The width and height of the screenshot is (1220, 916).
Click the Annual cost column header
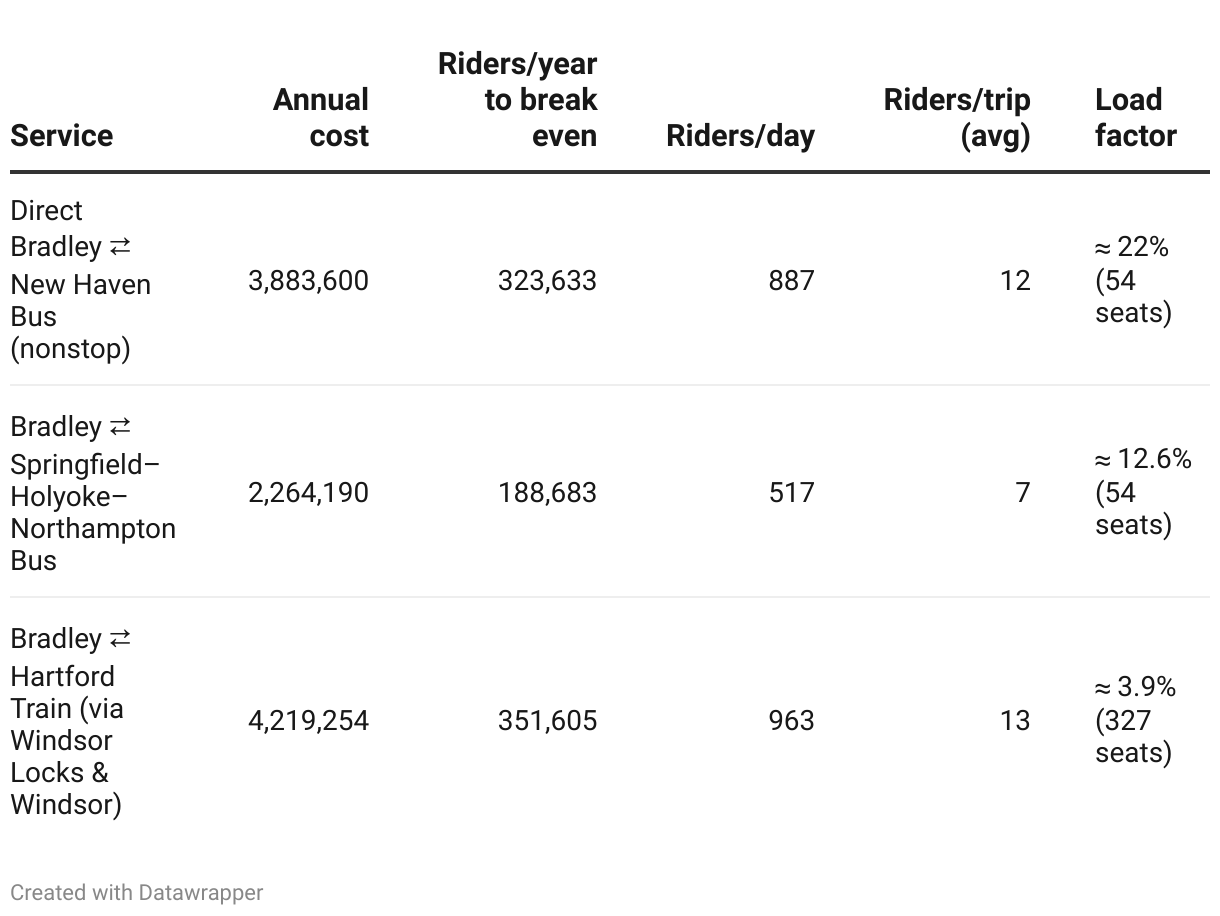click(321, 117)
